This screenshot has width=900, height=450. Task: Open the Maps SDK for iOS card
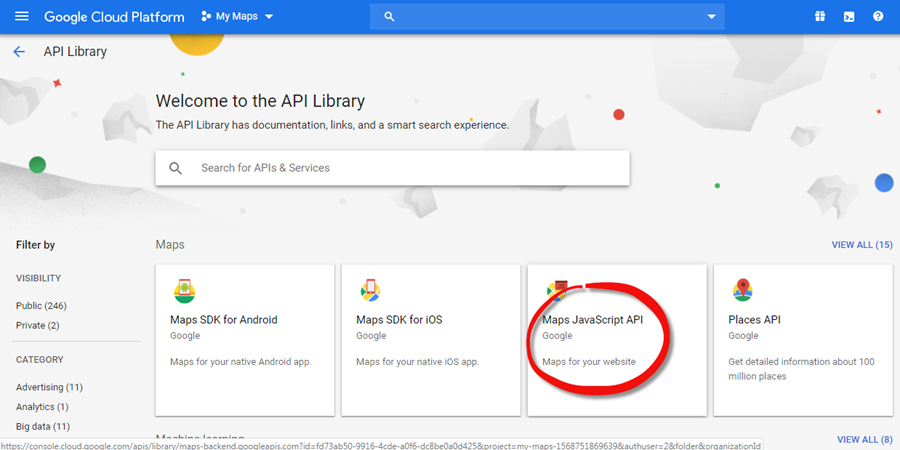[431, 340]
